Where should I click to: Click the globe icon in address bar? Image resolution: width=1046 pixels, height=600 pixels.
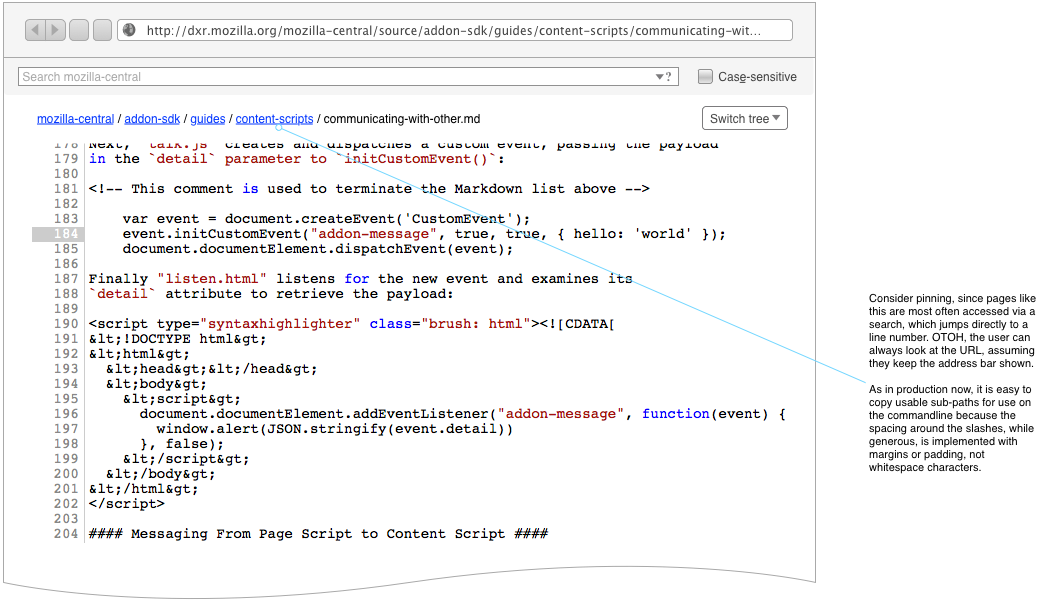pos(129,30)
